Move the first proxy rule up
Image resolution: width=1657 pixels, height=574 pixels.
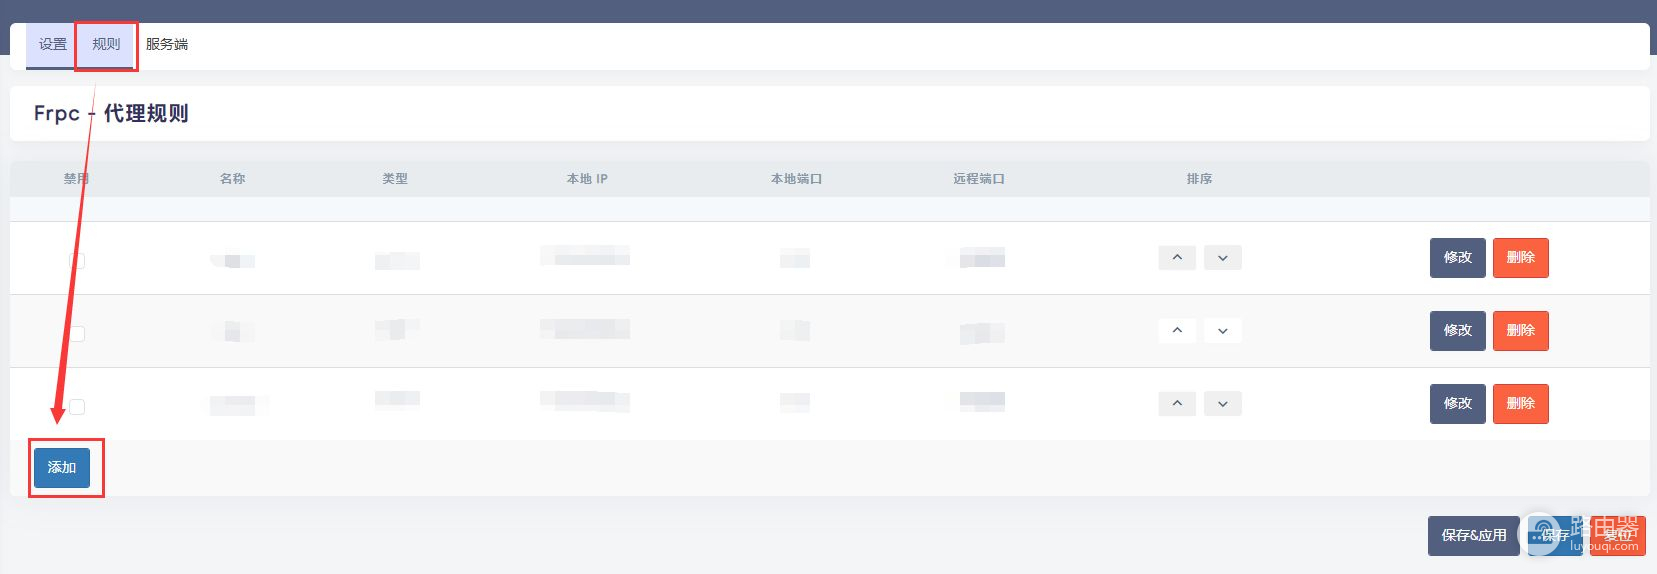point(1177,258)
